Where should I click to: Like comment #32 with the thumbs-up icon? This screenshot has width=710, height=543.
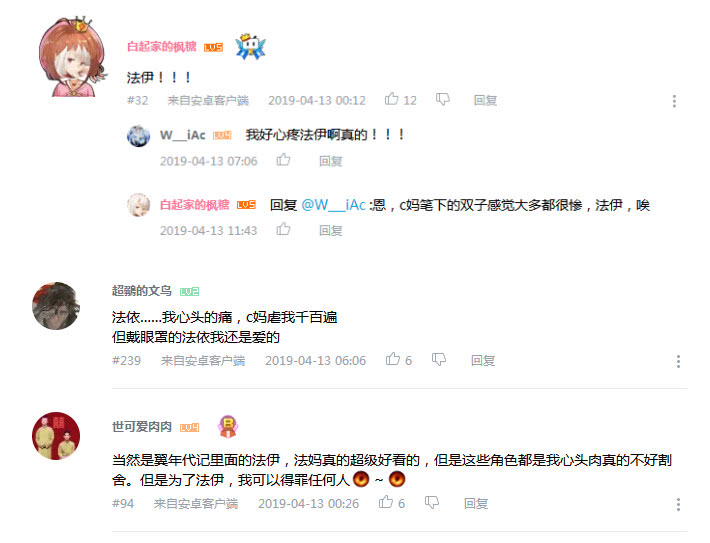(x=392, y=99)
